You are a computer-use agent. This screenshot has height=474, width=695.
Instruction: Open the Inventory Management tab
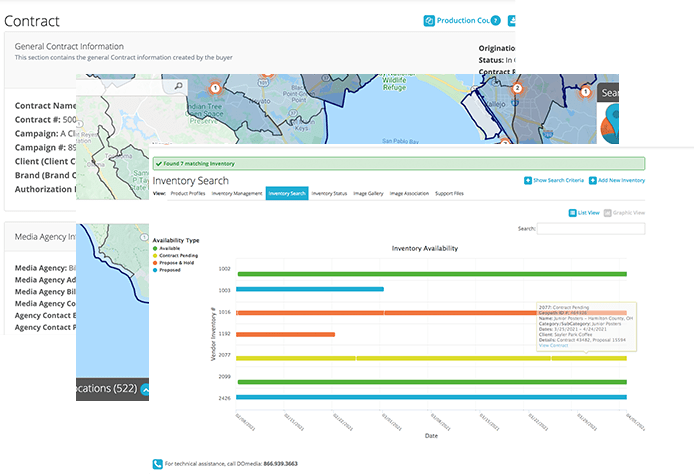pos(237,193)
